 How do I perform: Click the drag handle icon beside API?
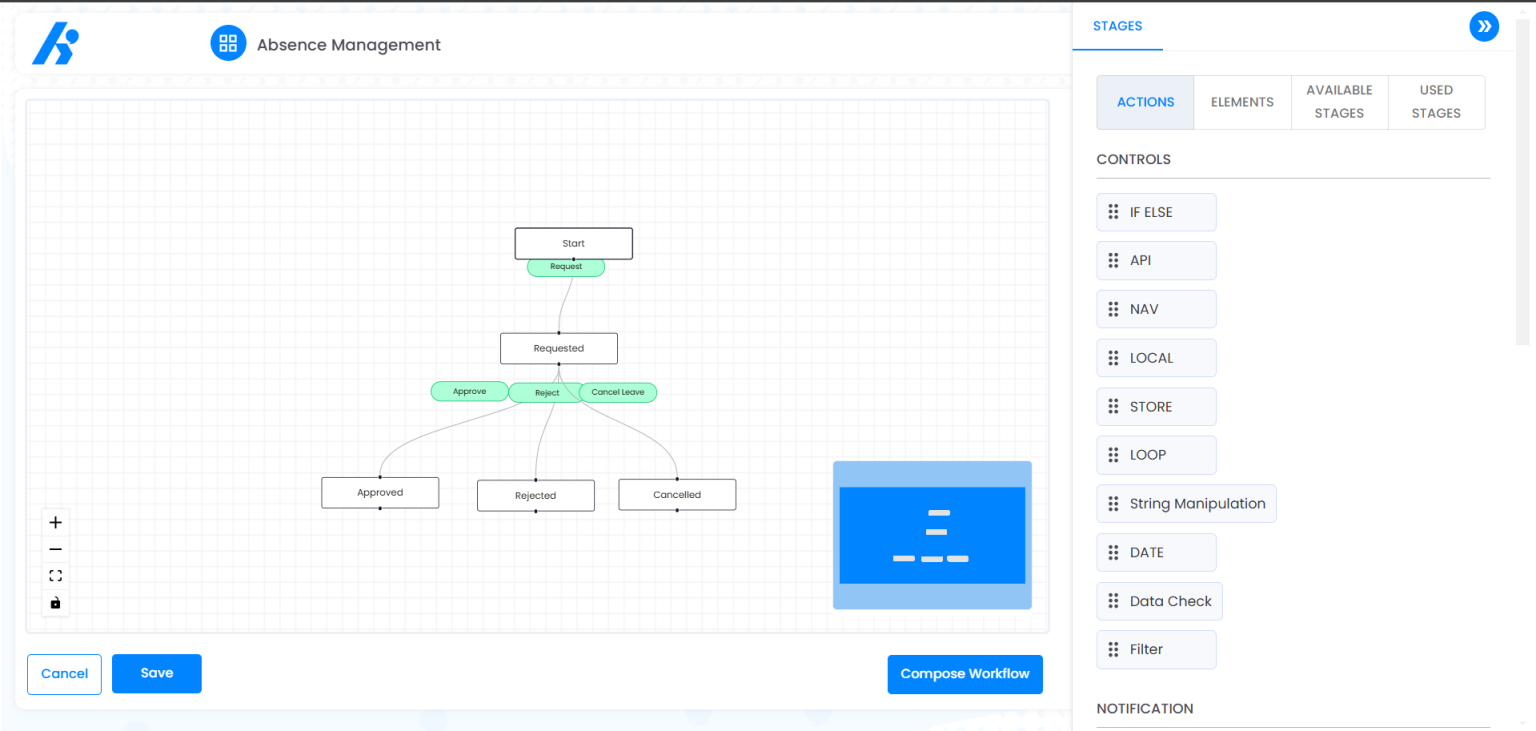1113,260
